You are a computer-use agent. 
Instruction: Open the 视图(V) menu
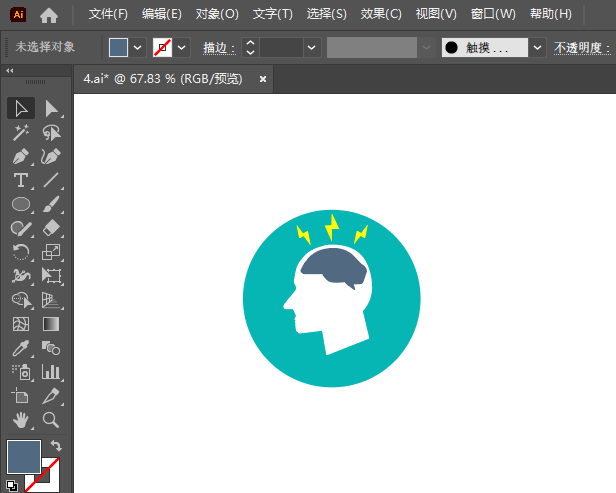[x=436, y=15]
